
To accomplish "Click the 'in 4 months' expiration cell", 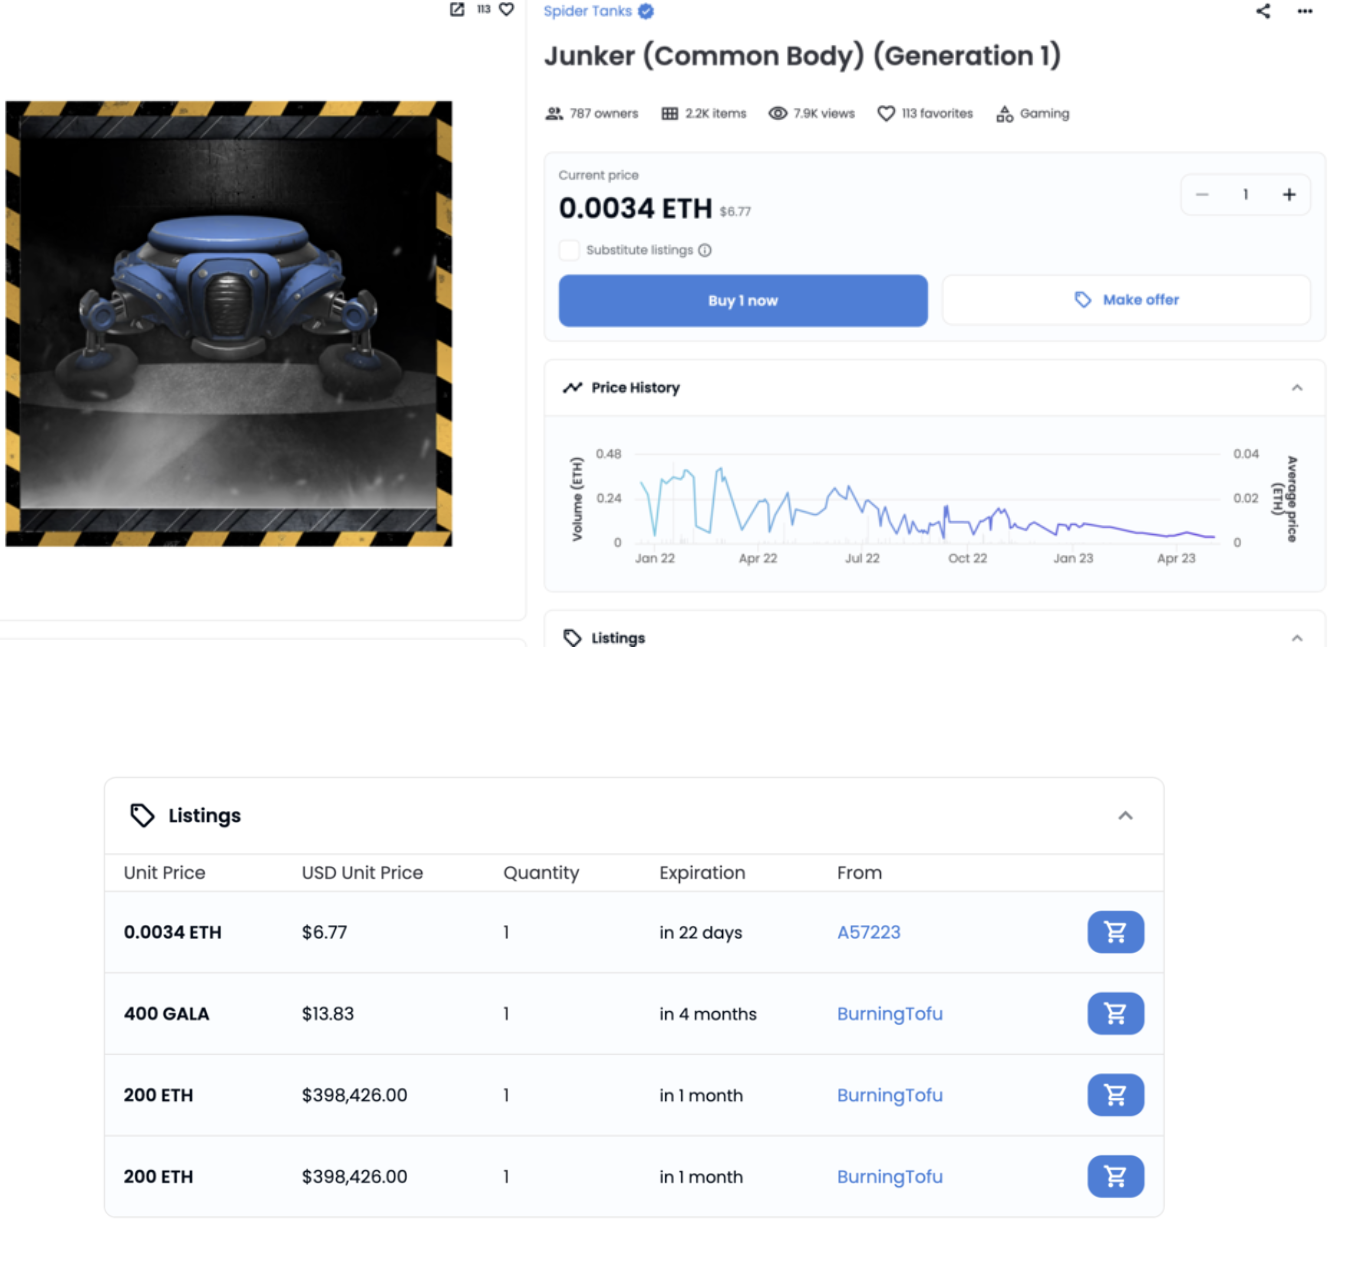I will pyautogui.click(x=707, y=1014).
